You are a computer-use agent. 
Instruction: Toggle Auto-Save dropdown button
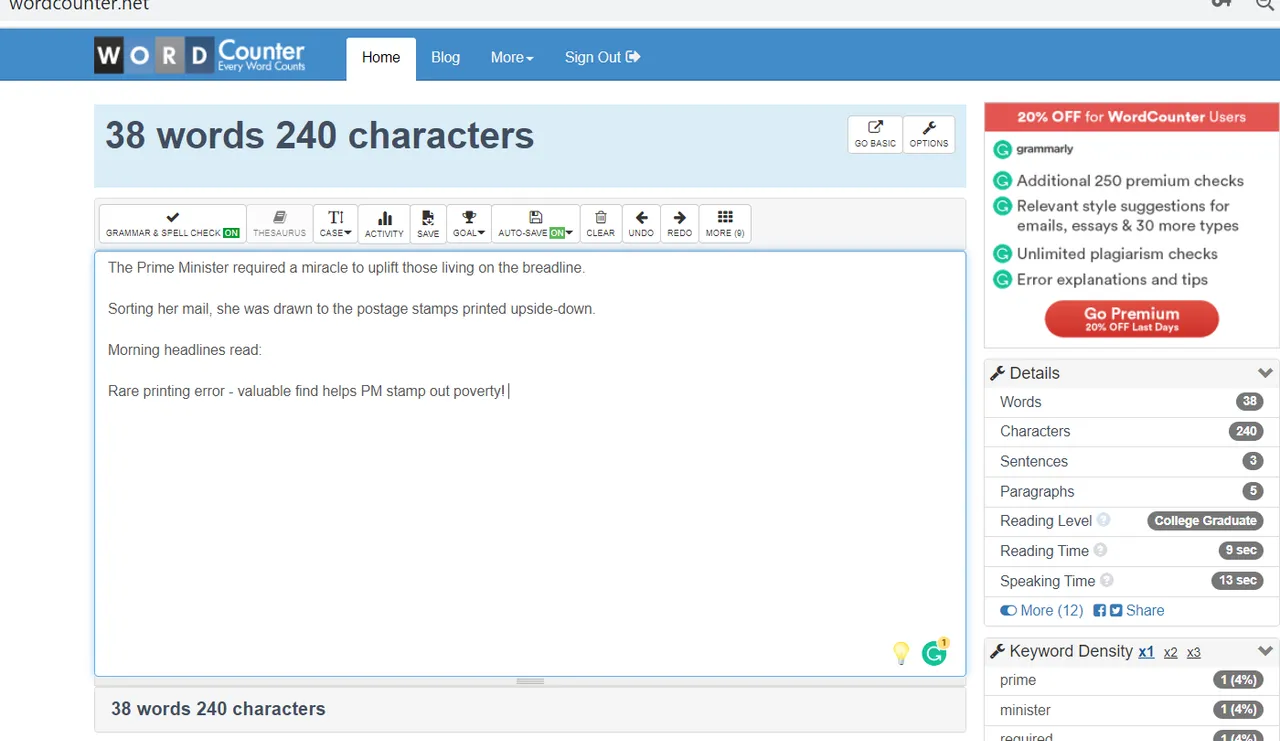[535, 224]
